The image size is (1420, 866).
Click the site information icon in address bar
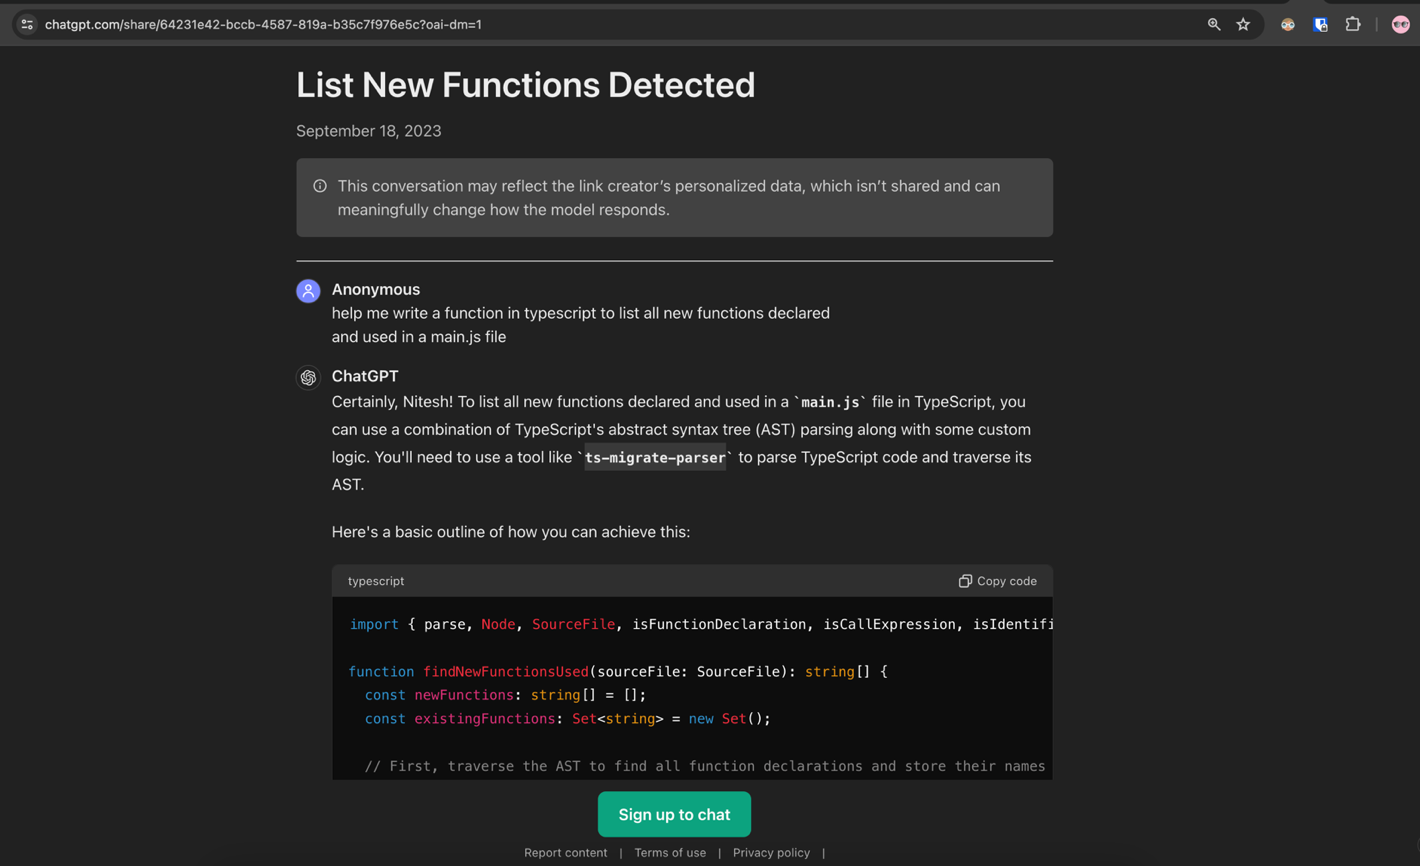click(27, 25)
